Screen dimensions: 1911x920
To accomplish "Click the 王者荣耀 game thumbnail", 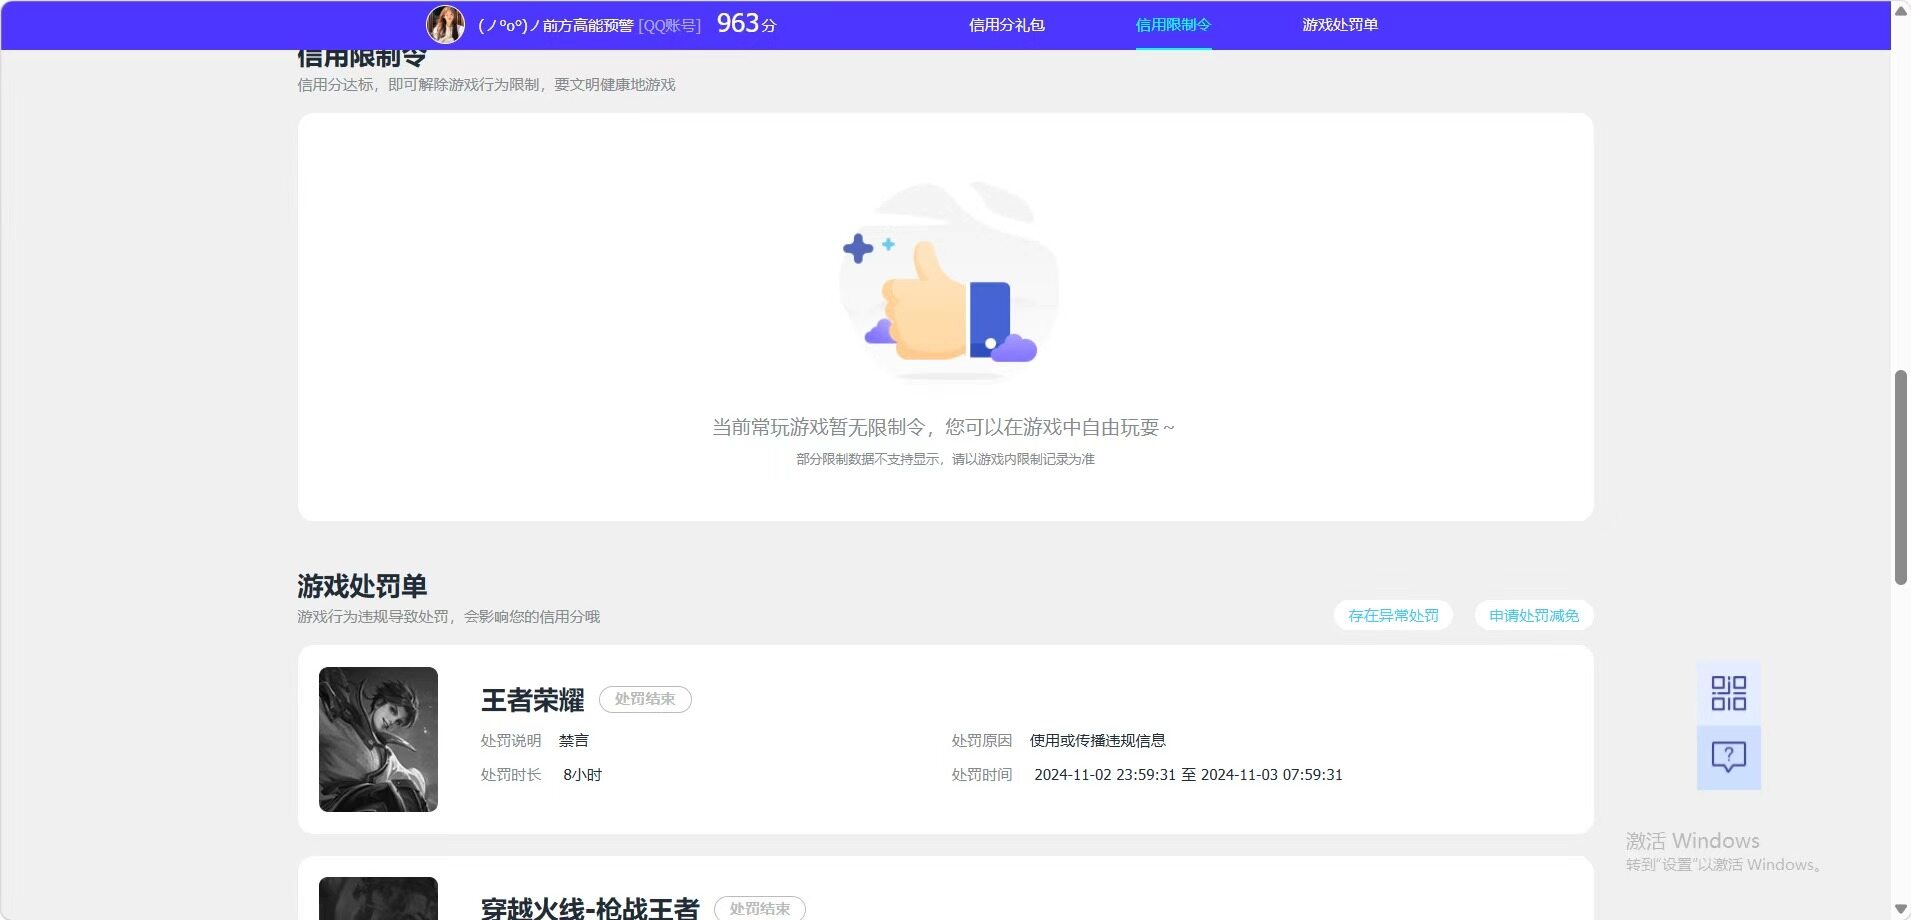I will [x=378, y=739].
